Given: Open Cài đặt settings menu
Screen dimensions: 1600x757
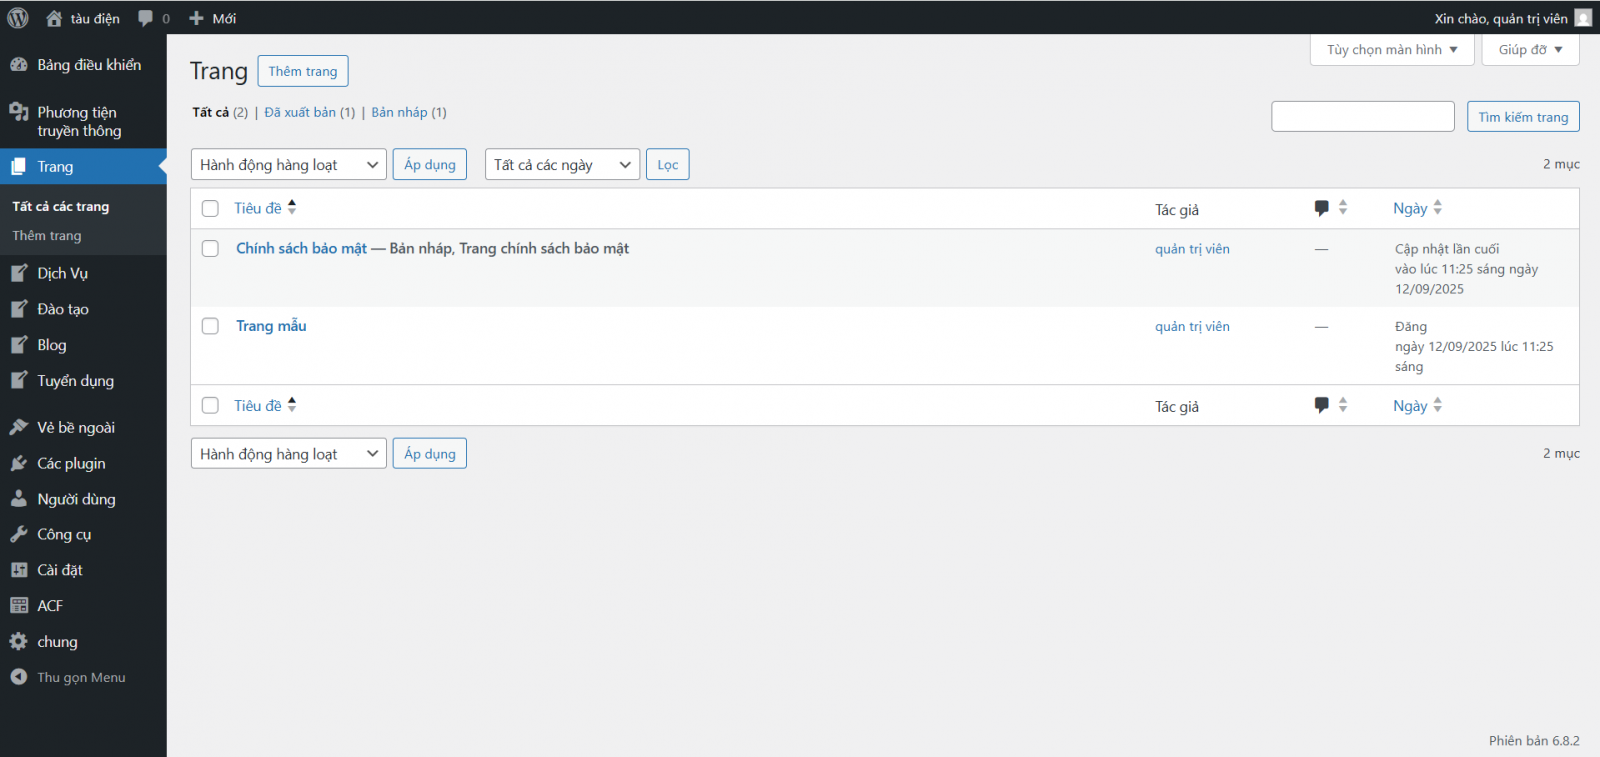Looking at the screenshot, I should pyautogui.click(x=59, y=570).
